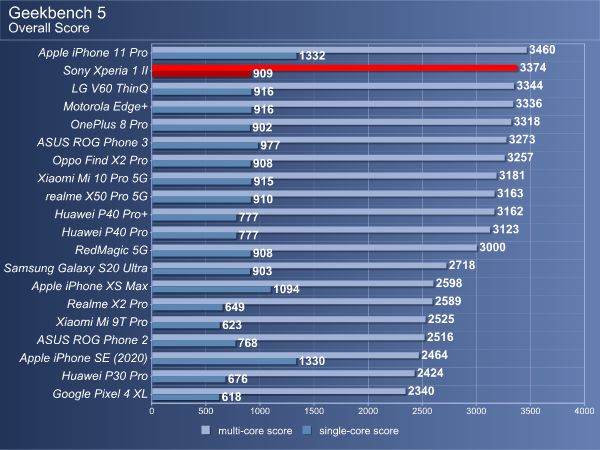Click the 3257 score value
The image size is (600, 450).
[x=520, y=158]
